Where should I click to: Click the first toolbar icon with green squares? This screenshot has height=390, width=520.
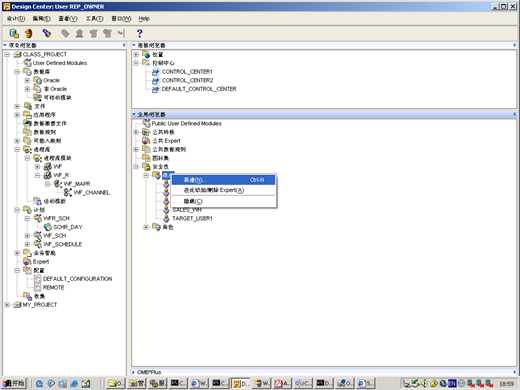point(14,33)
